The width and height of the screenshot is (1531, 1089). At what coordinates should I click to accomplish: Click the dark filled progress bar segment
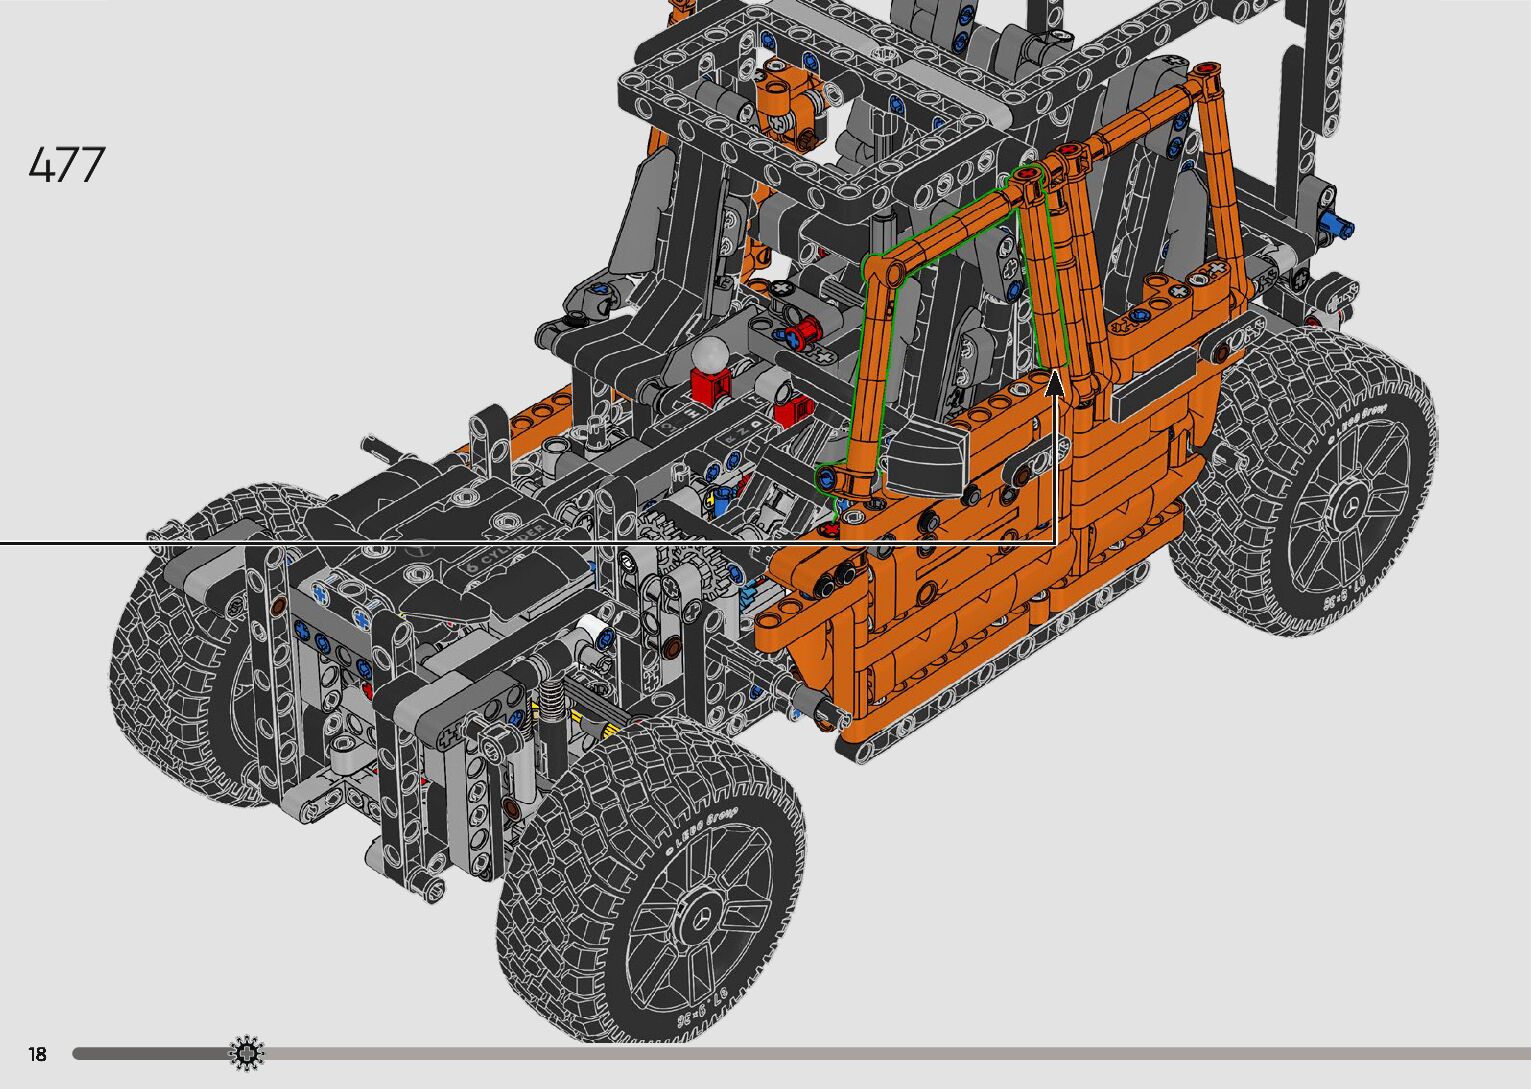[150, 1053]
